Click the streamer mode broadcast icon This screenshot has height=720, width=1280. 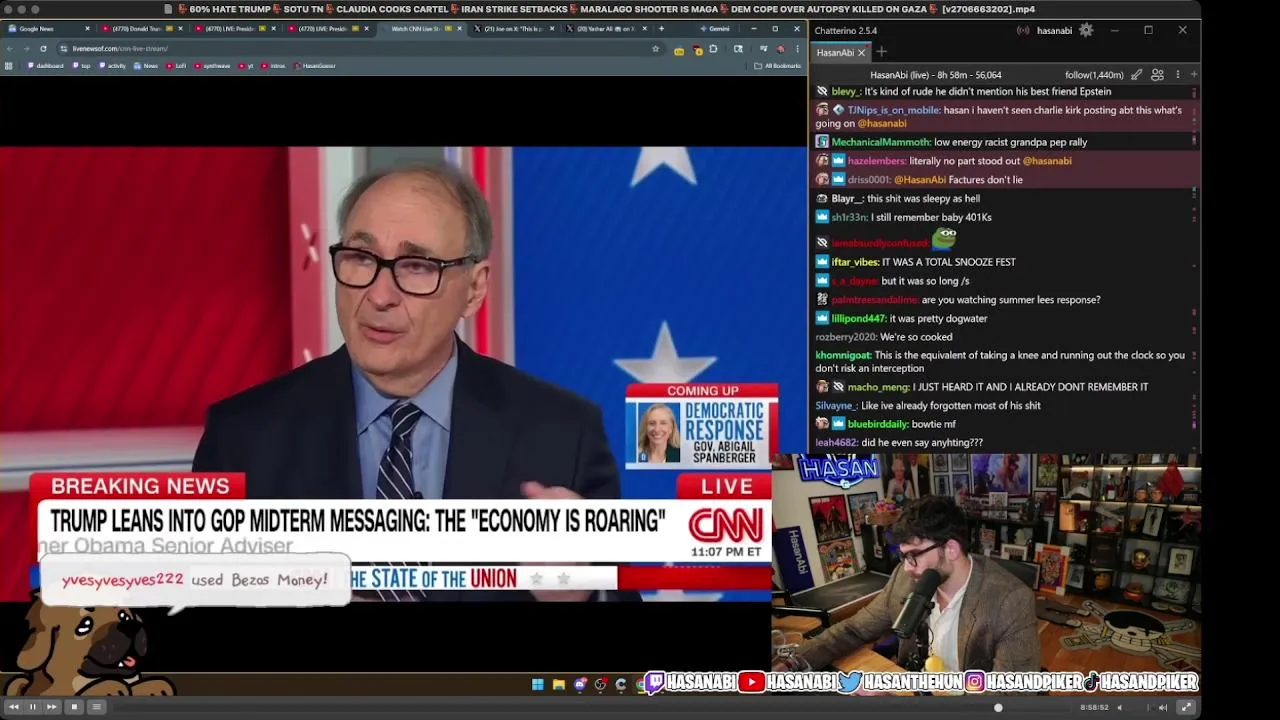(x=1023, y=30)
